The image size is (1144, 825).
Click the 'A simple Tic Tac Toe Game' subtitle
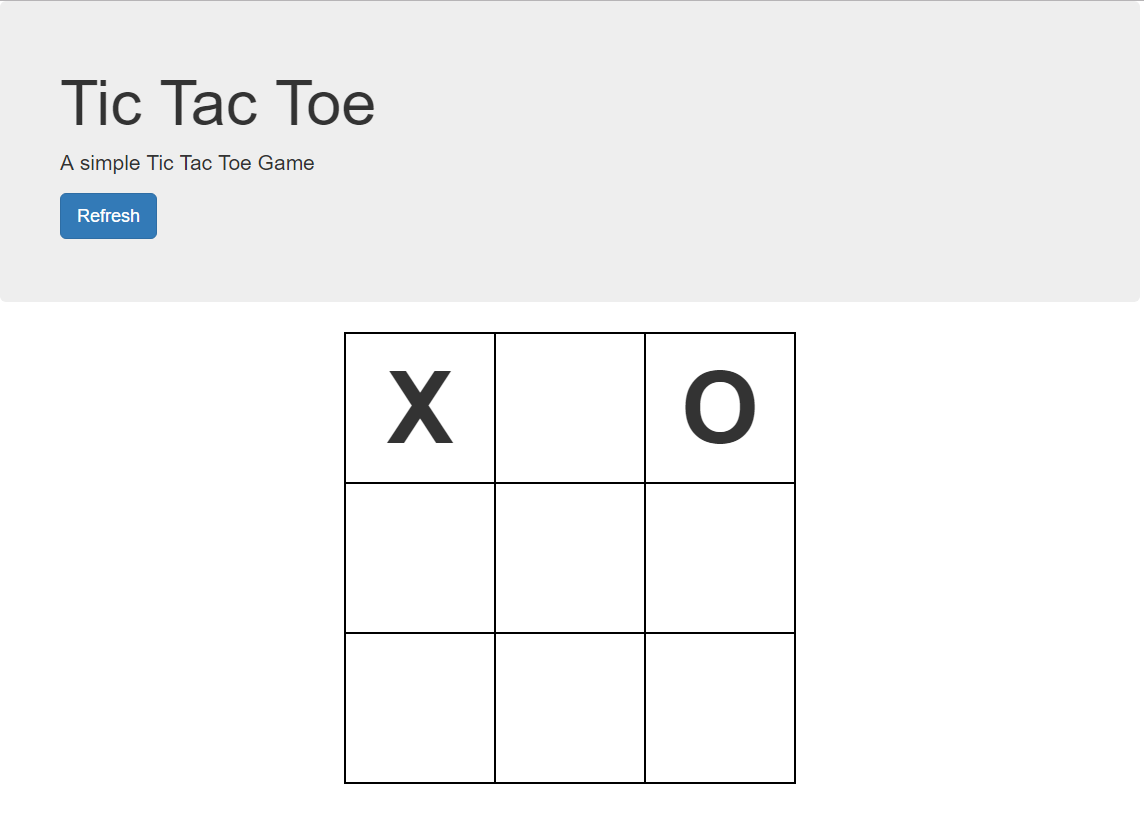[x=187, y=163]
